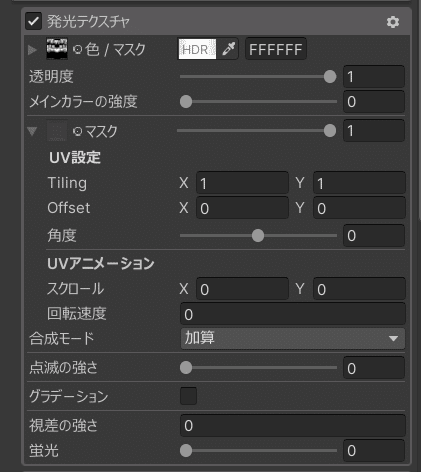Click the マスク strength slider handle
This screenshot has height=472, width=421.
pos(330,131)
